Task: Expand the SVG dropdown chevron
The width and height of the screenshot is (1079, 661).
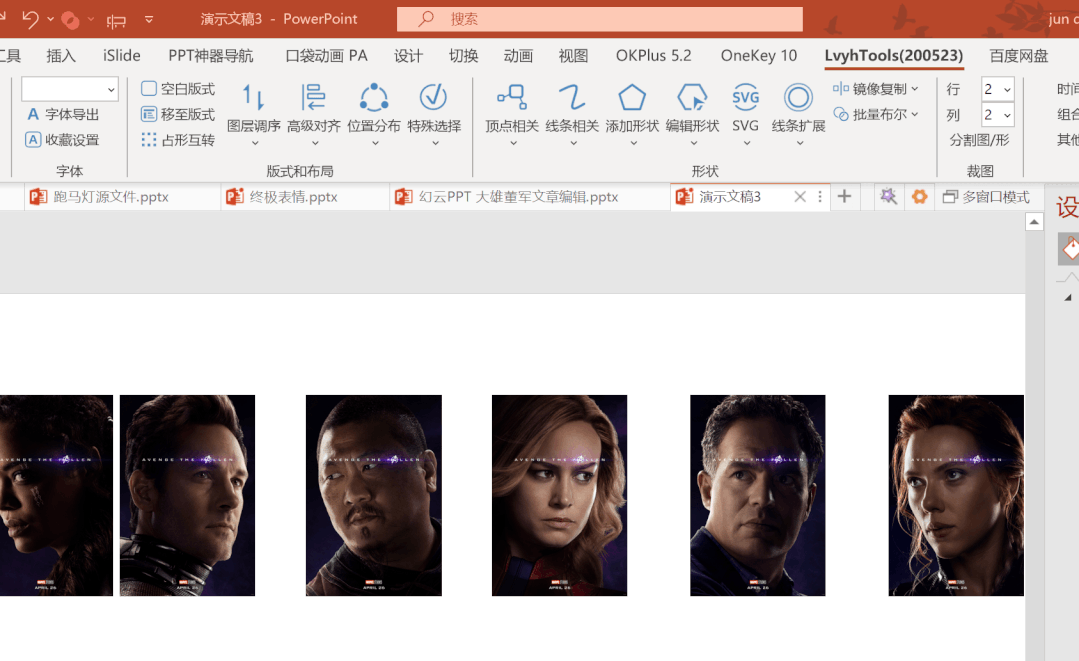Action: tap(747, 143)
